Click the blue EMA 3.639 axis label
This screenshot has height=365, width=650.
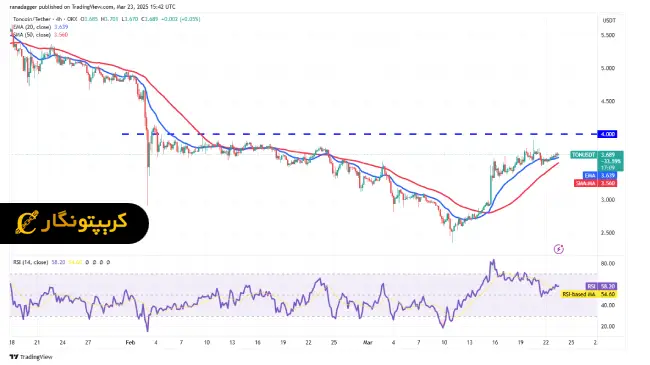point(600,175)
